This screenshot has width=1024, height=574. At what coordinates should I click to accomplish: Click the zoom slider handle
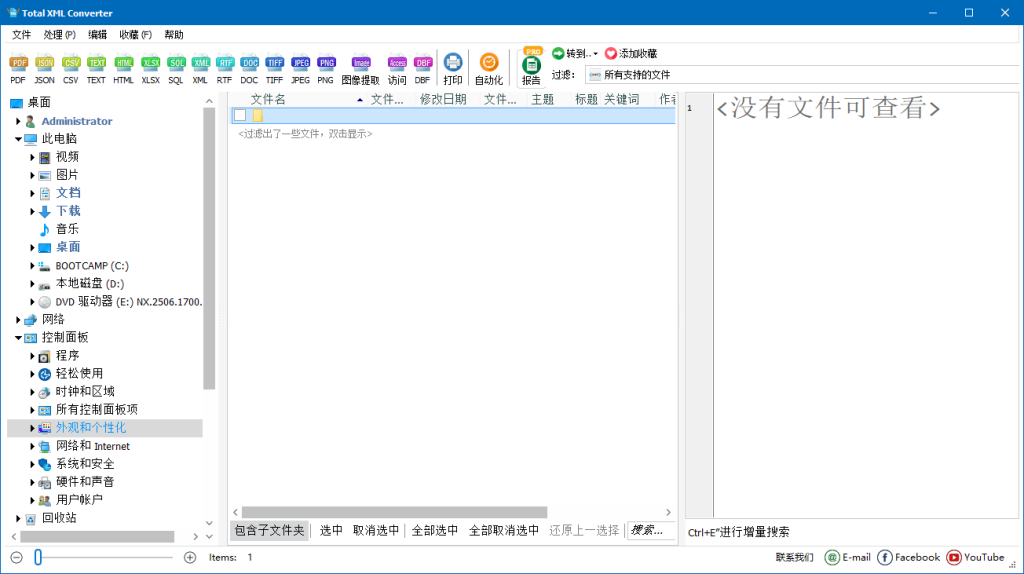click(39, 557)
